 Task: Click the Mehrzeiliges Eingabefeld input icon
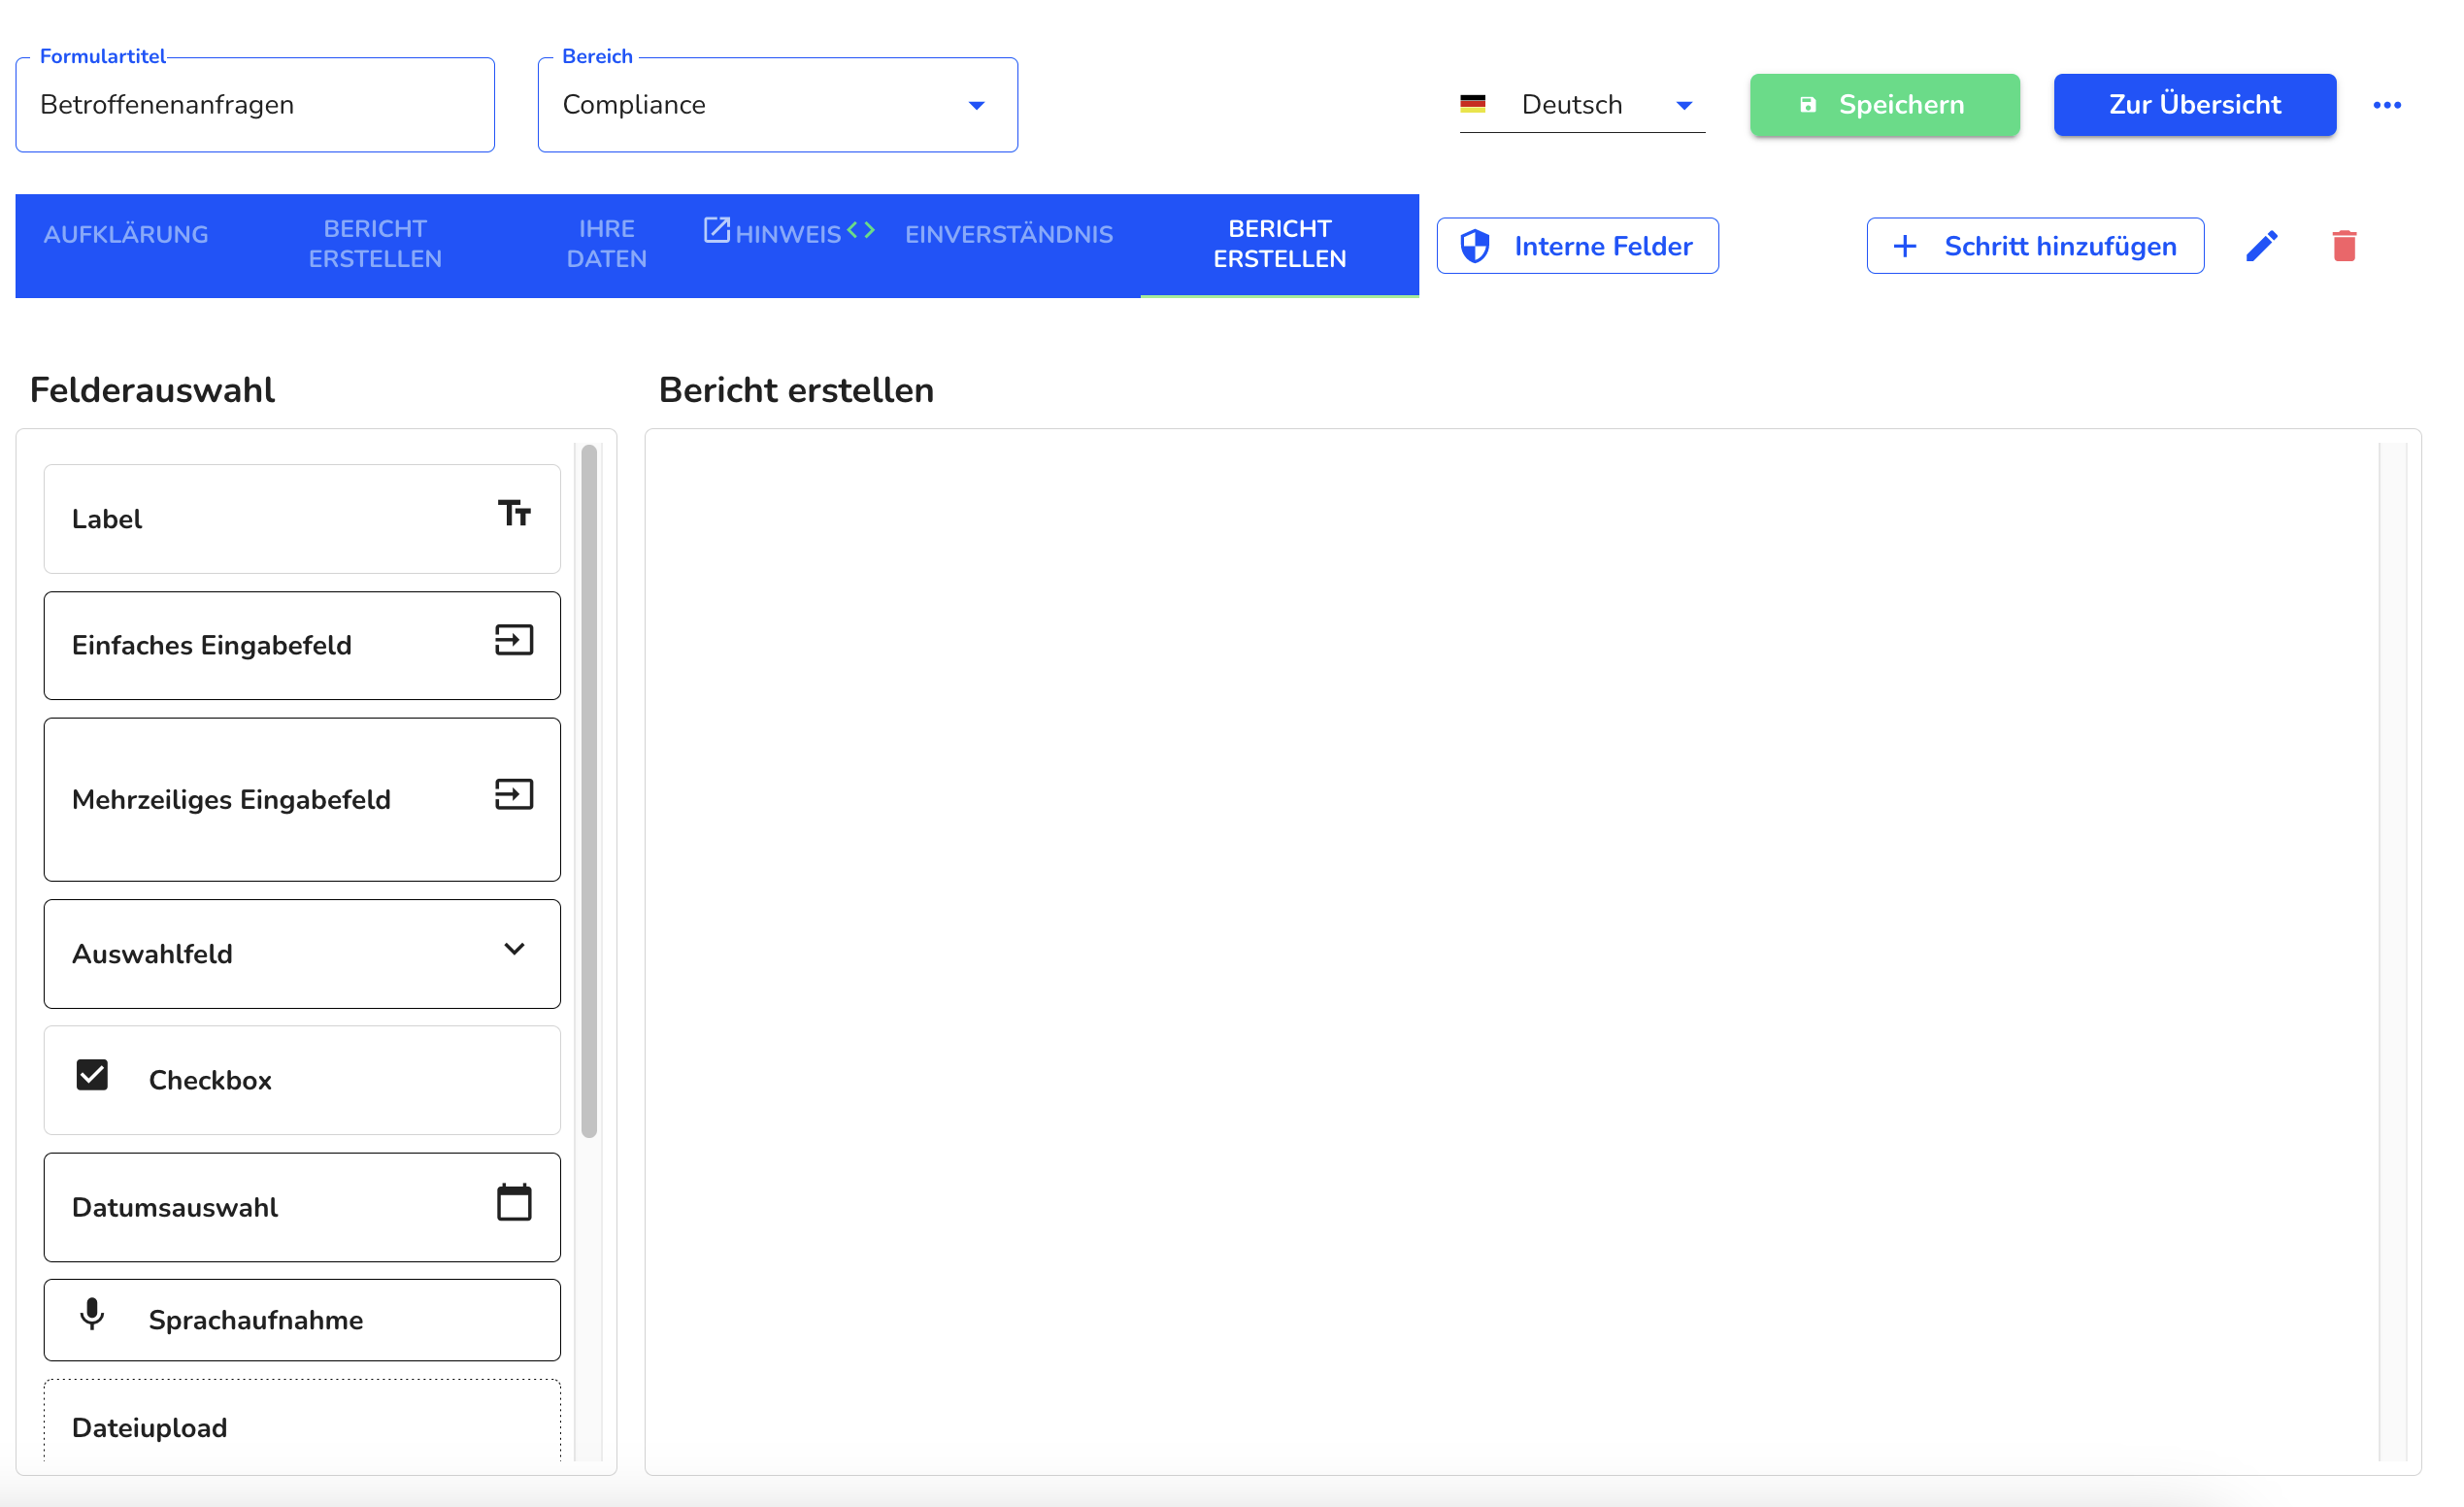[514, 794]
